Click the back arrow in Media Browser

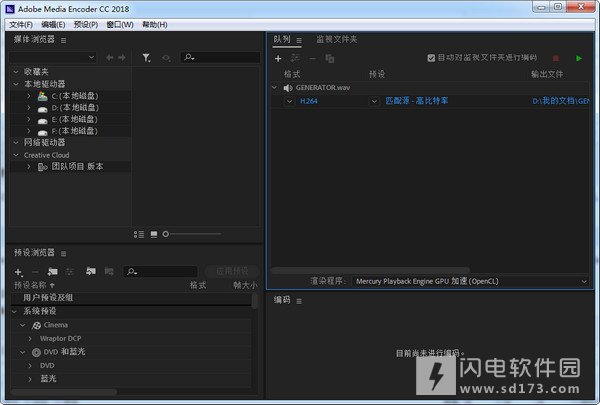110,57
